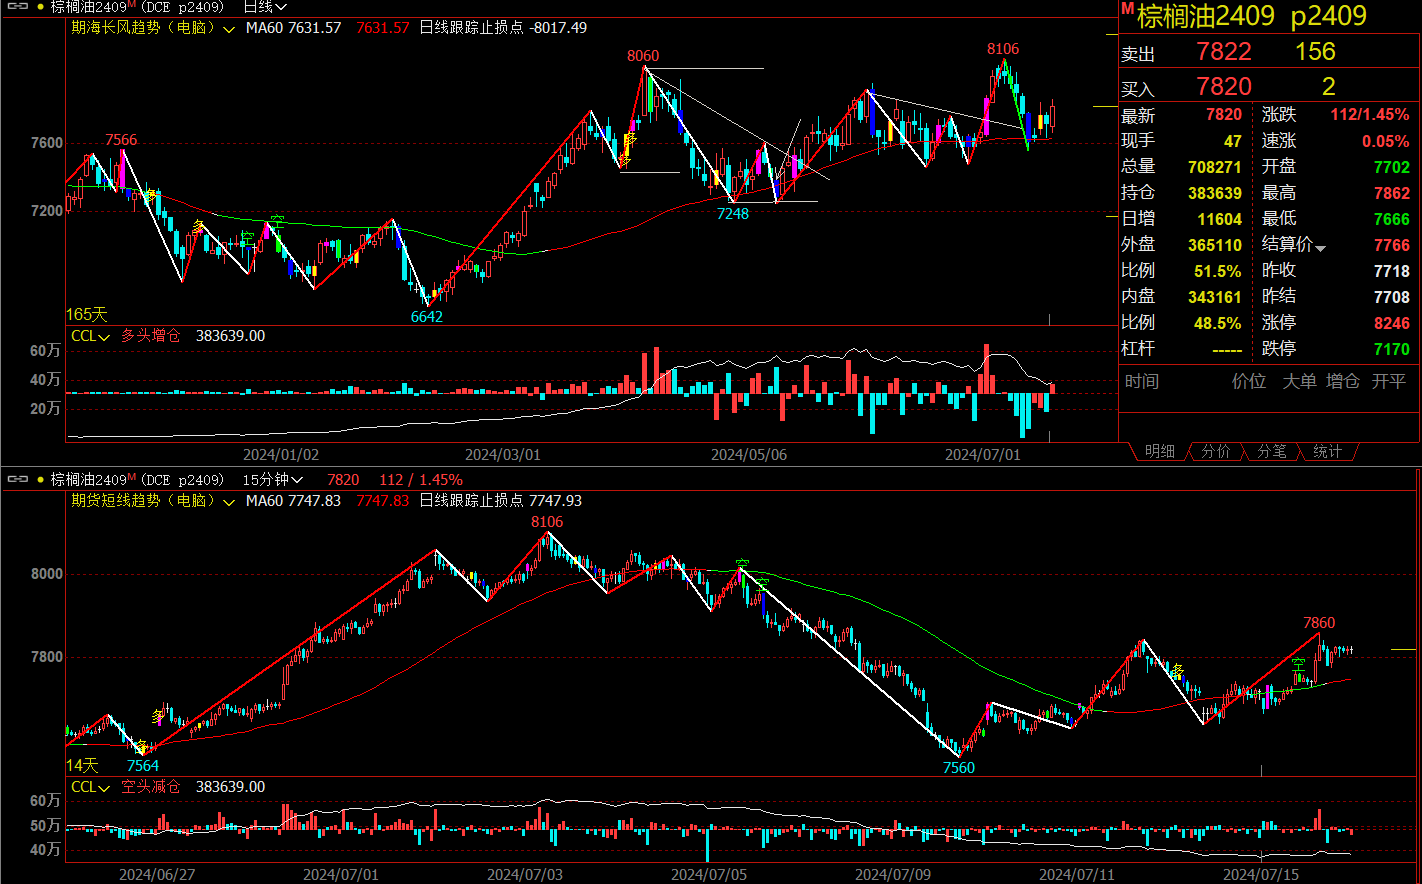The width and height of the screenshot is (1422, 884).
Task: Expand the 结算价 dropdown arrow
Action: (1320, 247)
